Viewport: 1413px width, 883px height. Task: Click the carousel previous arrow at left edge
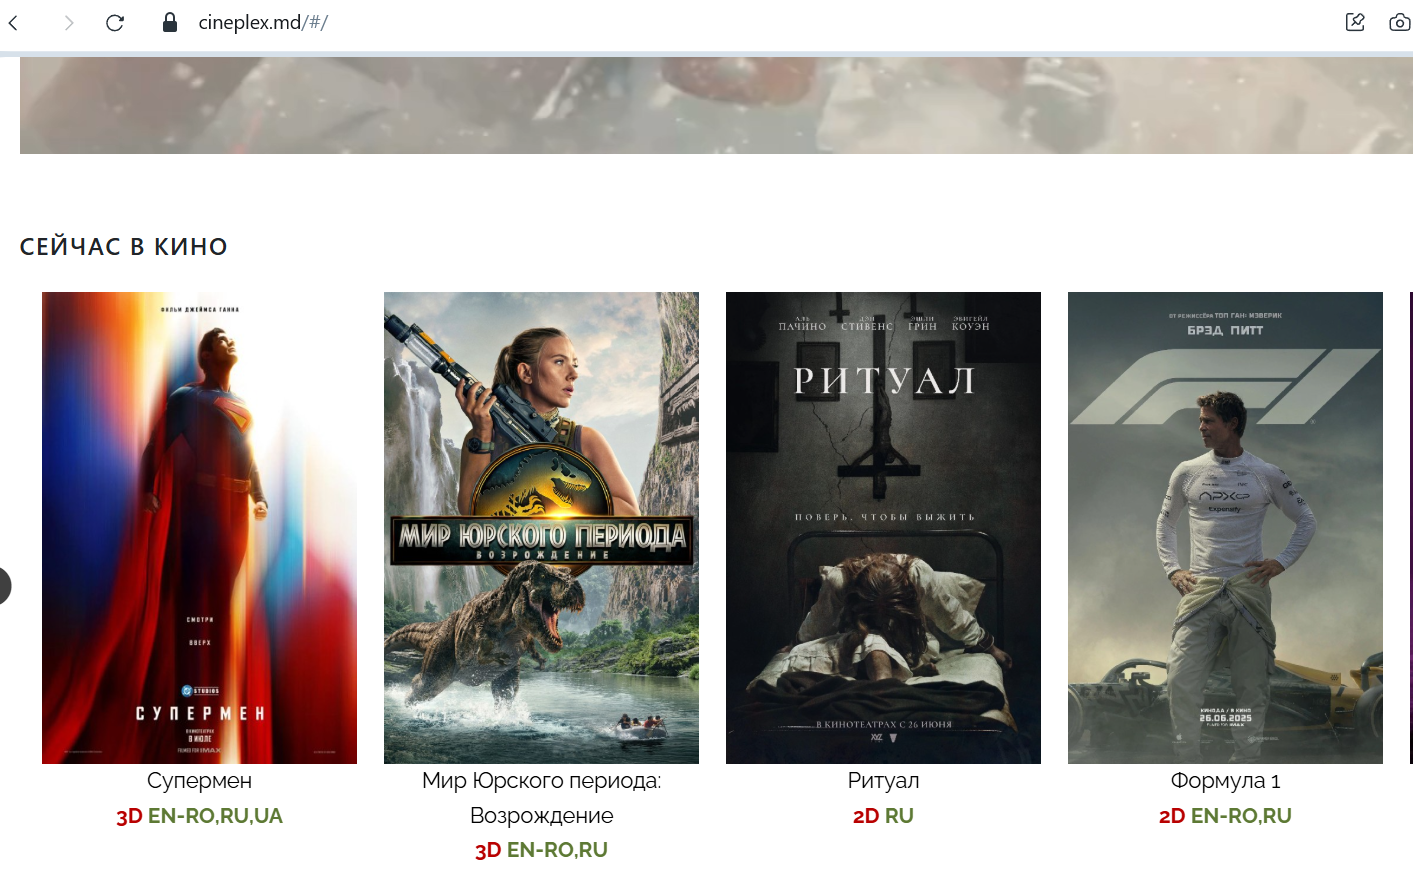point(4,586)
